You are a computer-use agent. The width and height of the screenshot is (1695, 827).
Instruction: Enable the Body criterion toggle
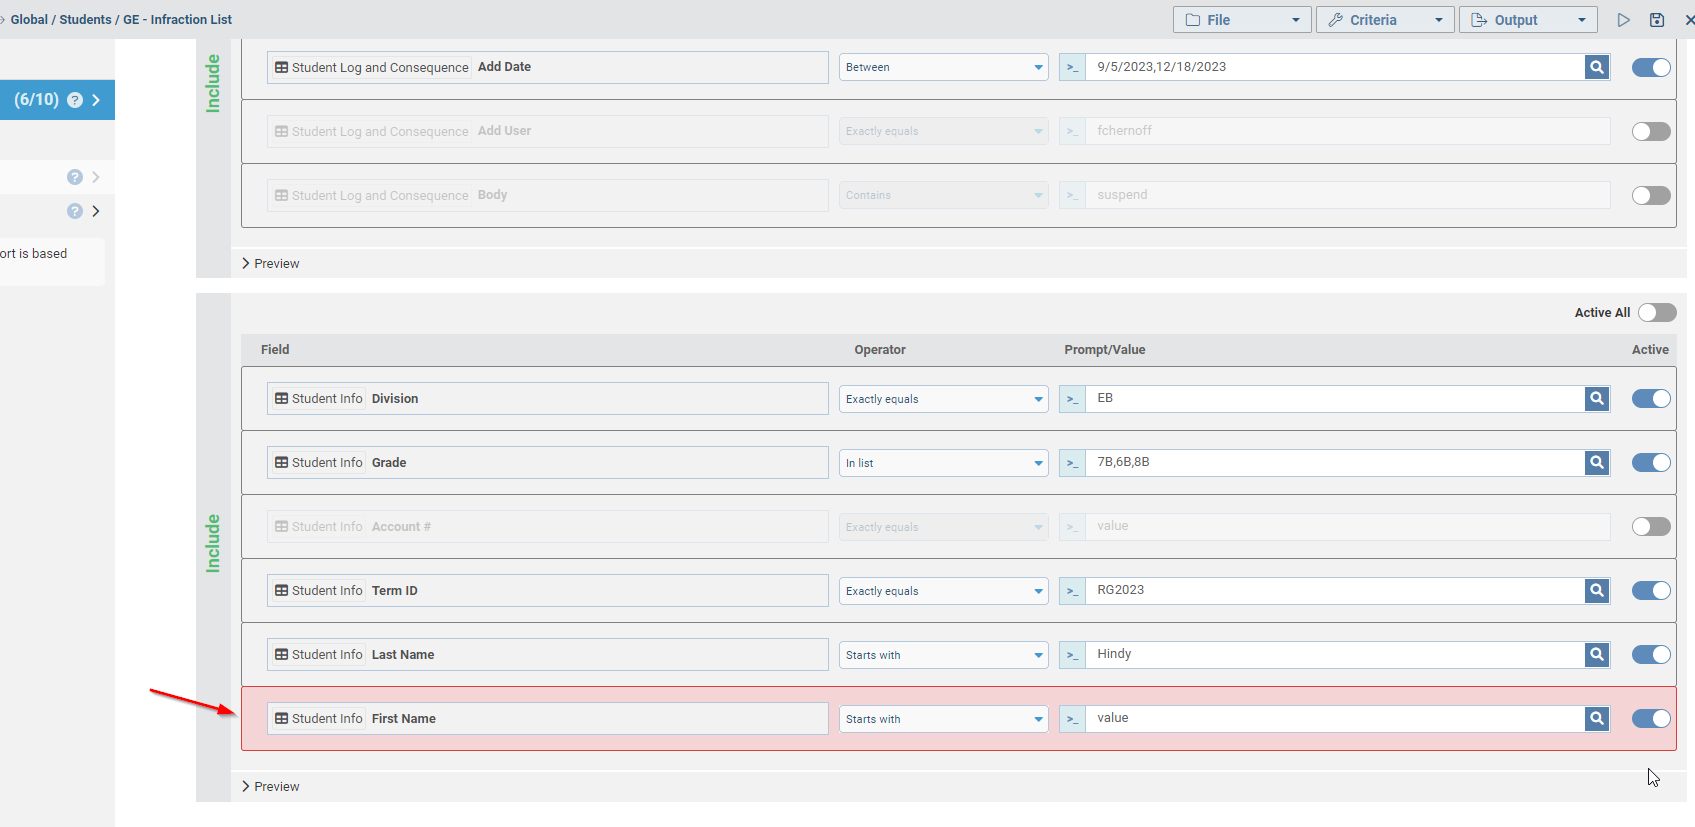click(x=1651, y=195)
